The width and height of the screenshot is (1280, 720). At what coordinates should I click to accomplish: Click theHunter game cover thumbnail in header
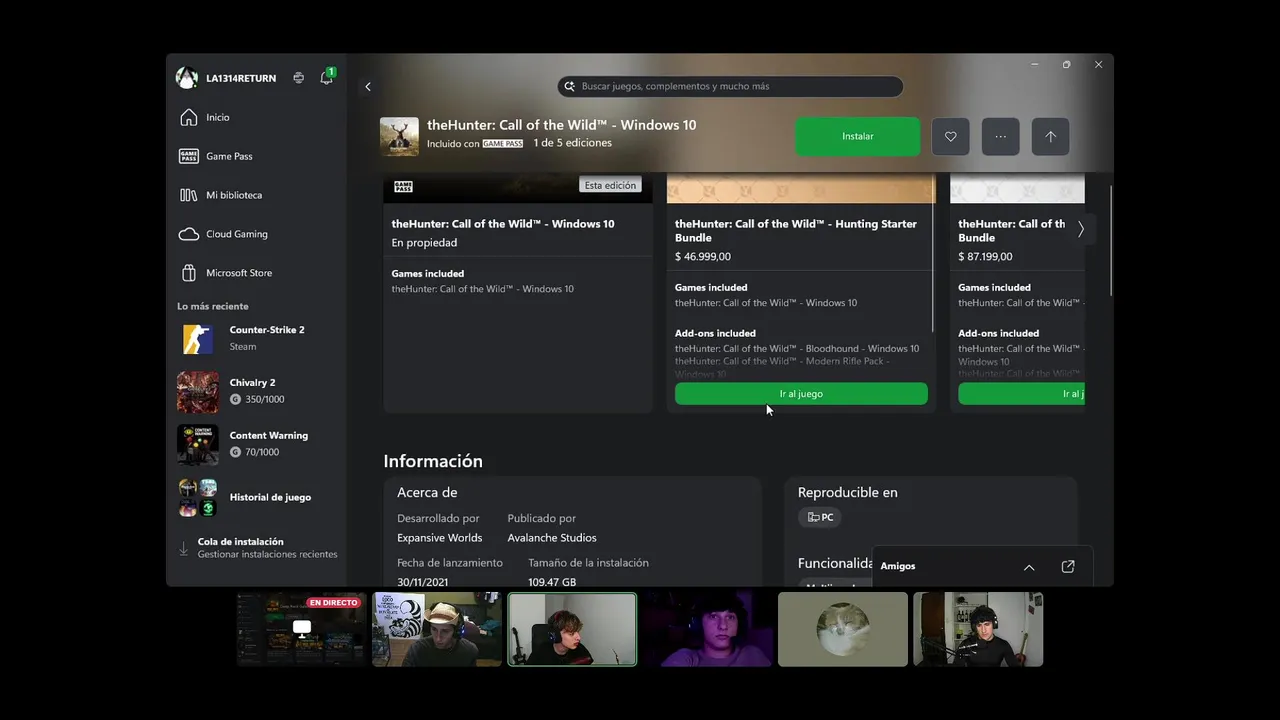click(399, 137)
